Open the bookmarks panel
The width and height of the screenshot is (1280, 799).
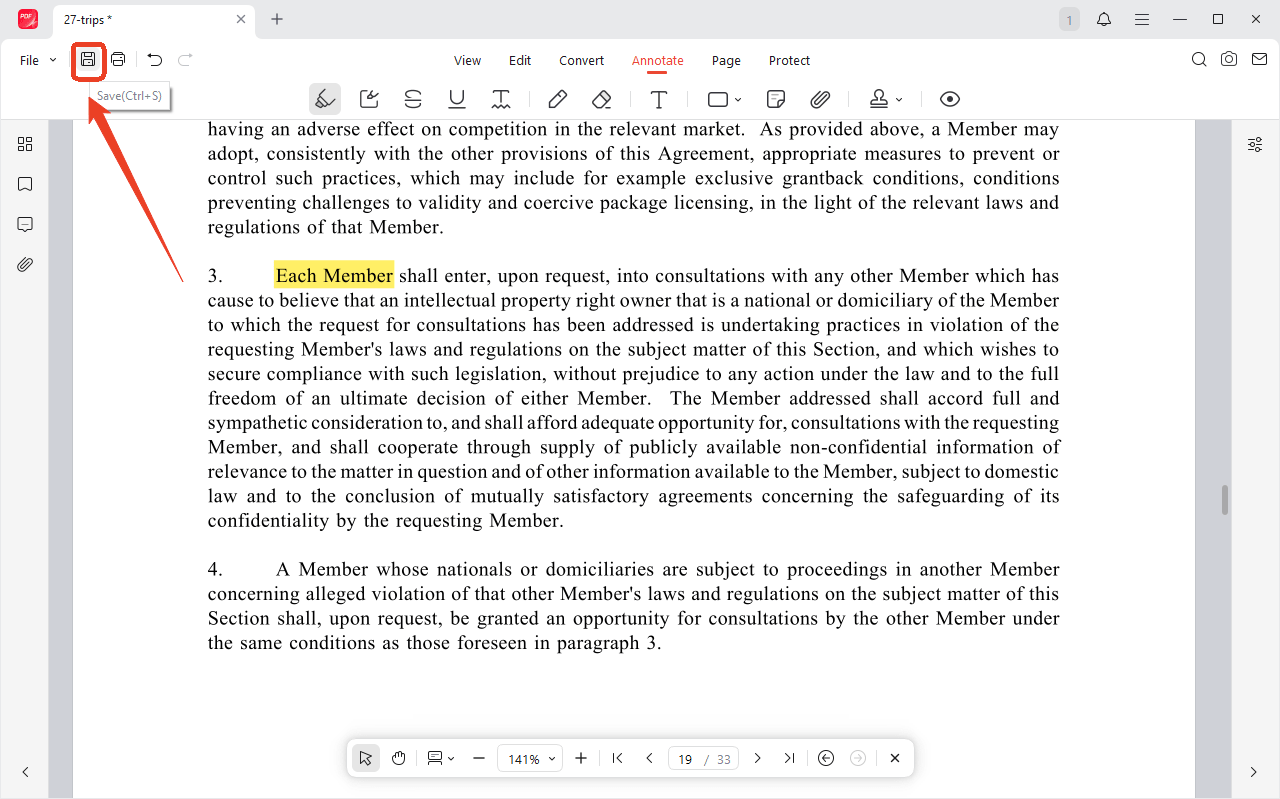(x=25, y=184)
